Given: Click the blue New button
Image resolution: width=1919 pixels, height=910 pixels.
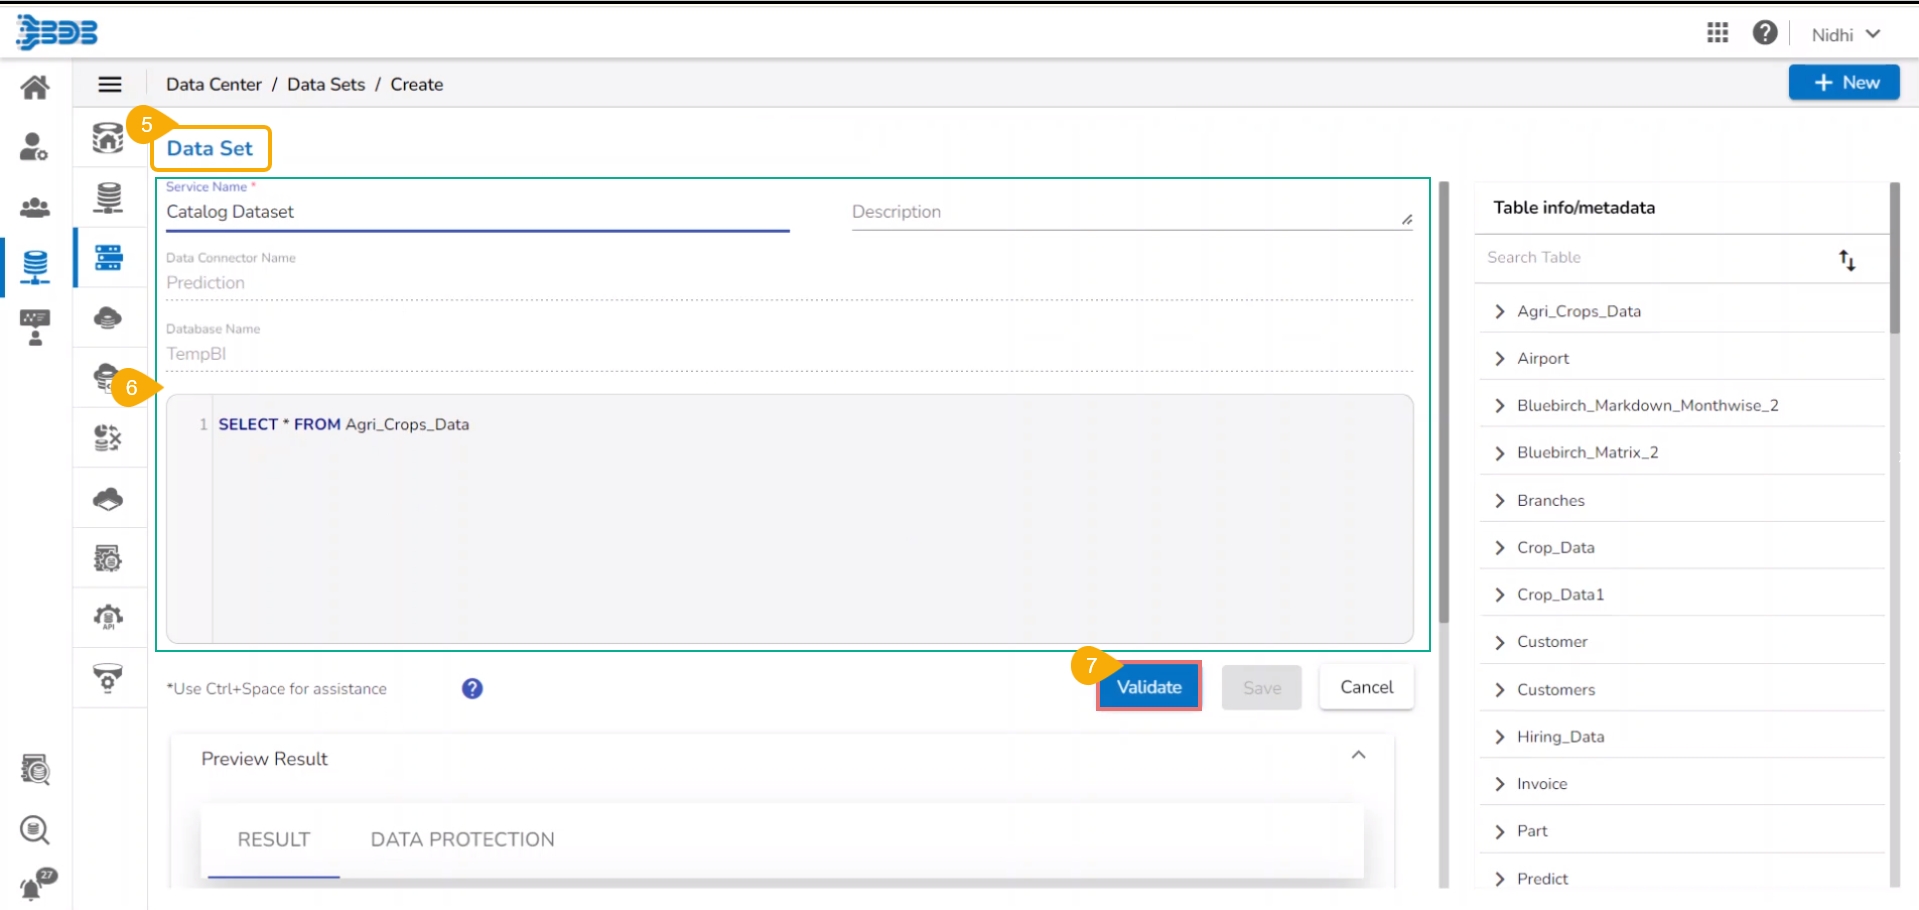Looking at the screenshot, I should pos(1844,83).
